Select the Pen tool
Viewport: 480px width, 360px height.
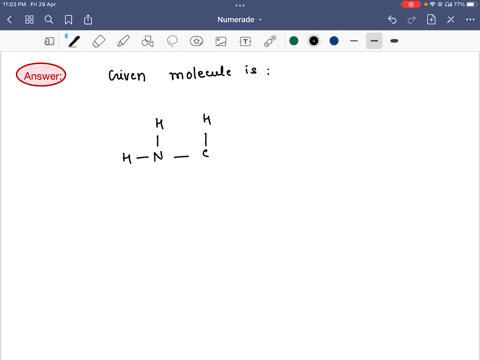(74, 41)
